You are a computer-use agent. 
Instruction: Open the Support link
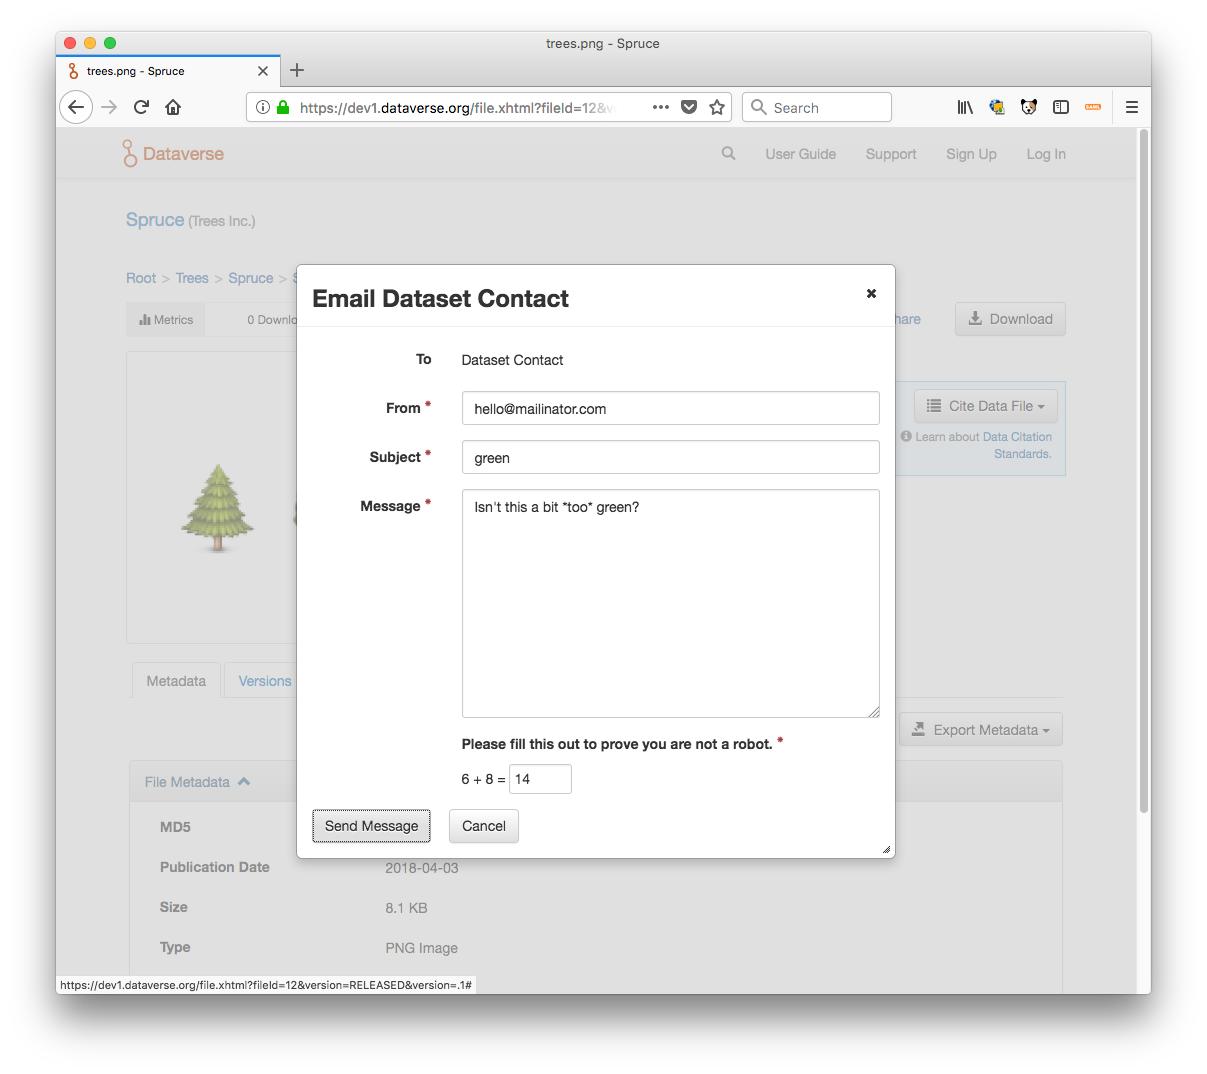(x=891, y=154)
